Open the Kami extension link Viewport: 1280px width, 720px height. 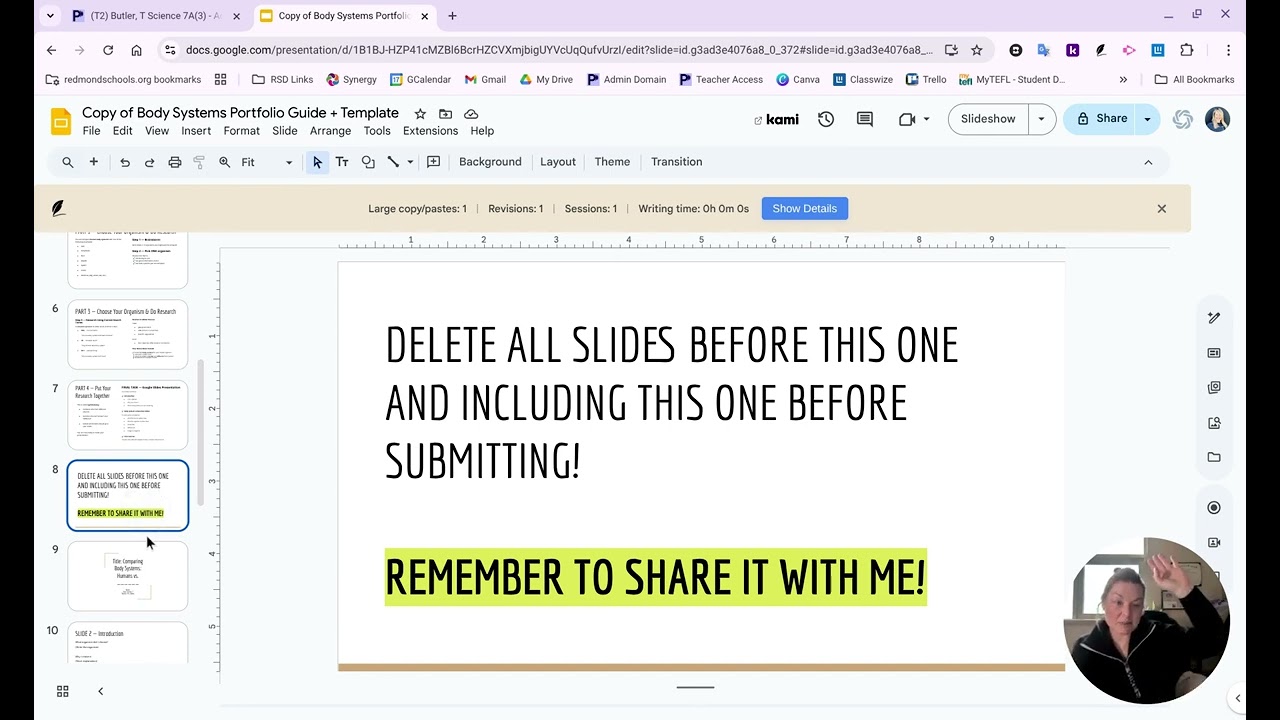click(777, 119)
